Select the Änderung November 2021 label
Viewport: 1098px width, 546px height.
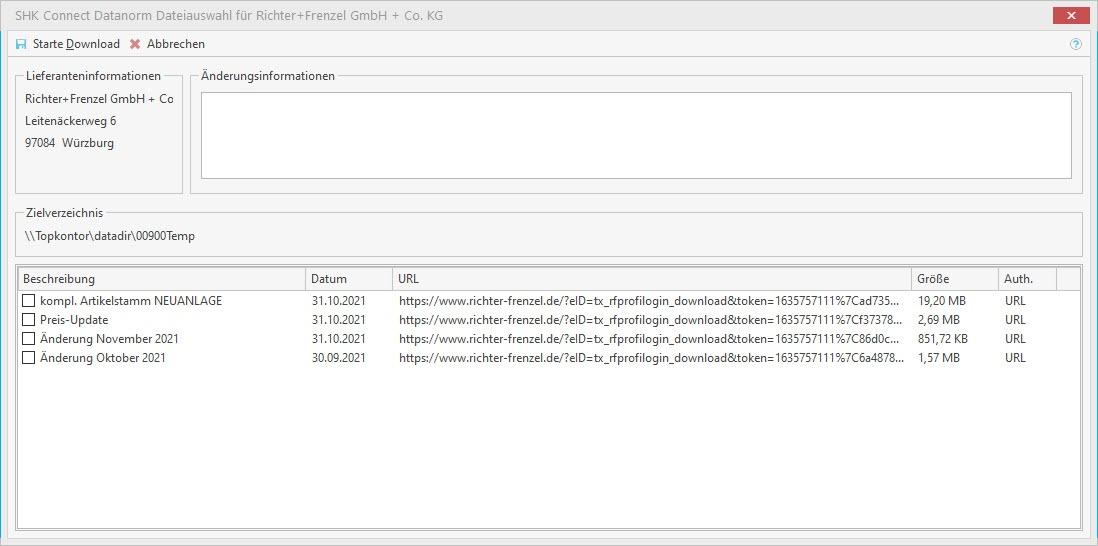point(109,339)
